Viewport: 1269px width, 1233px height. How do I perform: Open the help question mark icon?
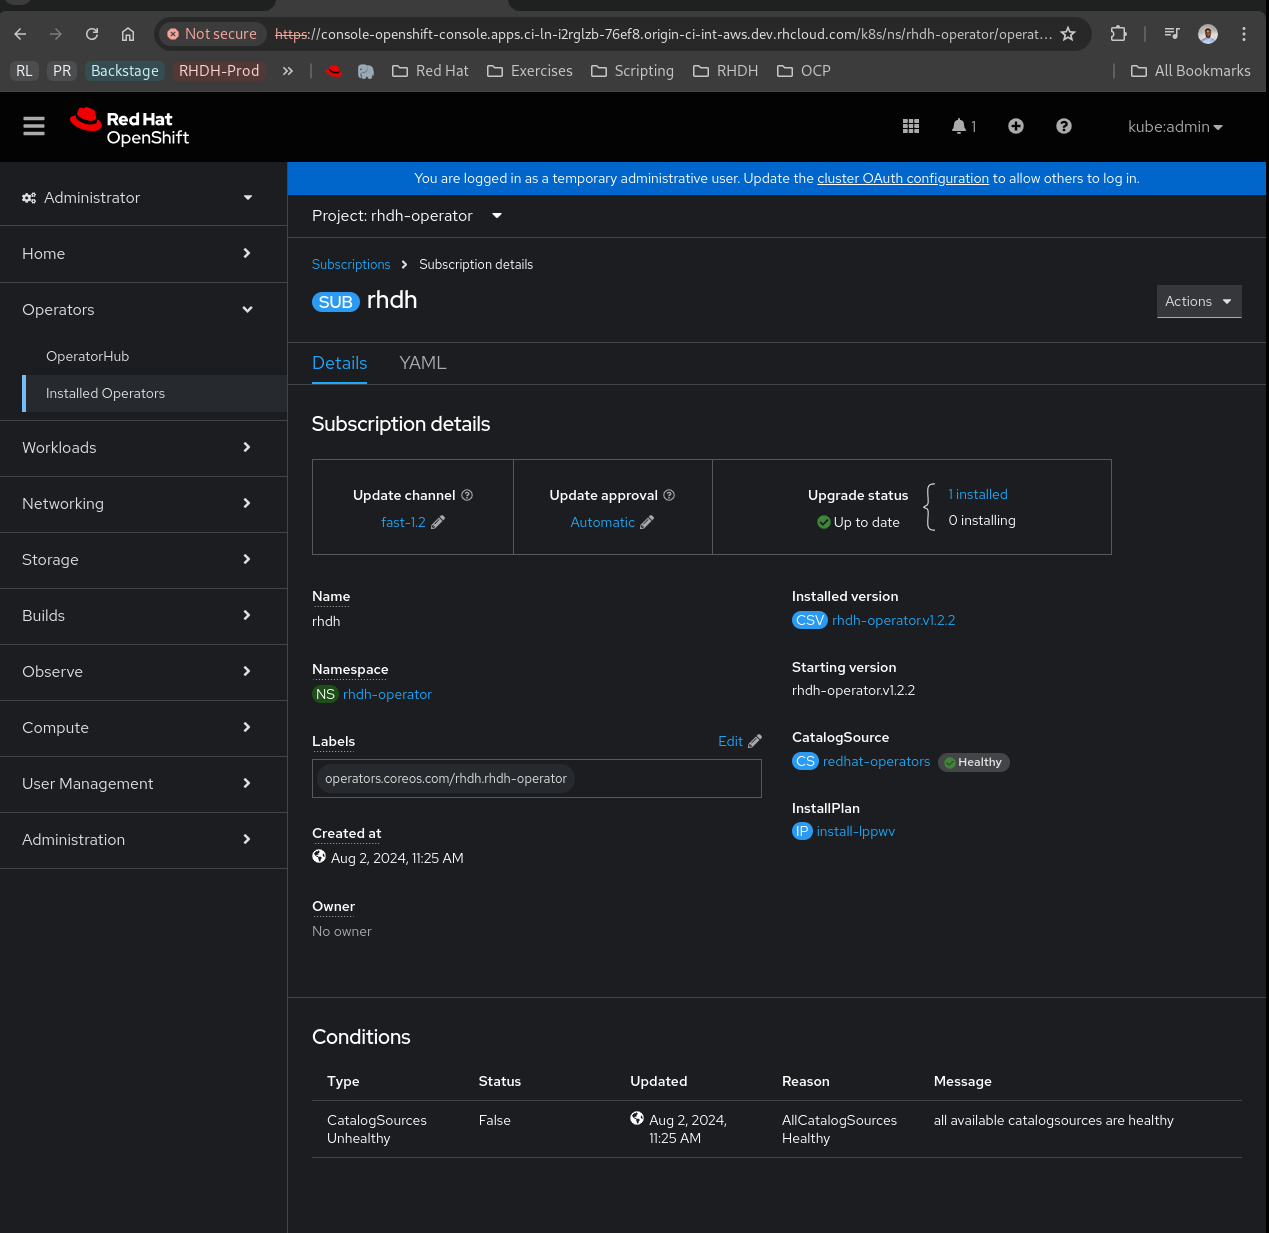pos(1063,126)
